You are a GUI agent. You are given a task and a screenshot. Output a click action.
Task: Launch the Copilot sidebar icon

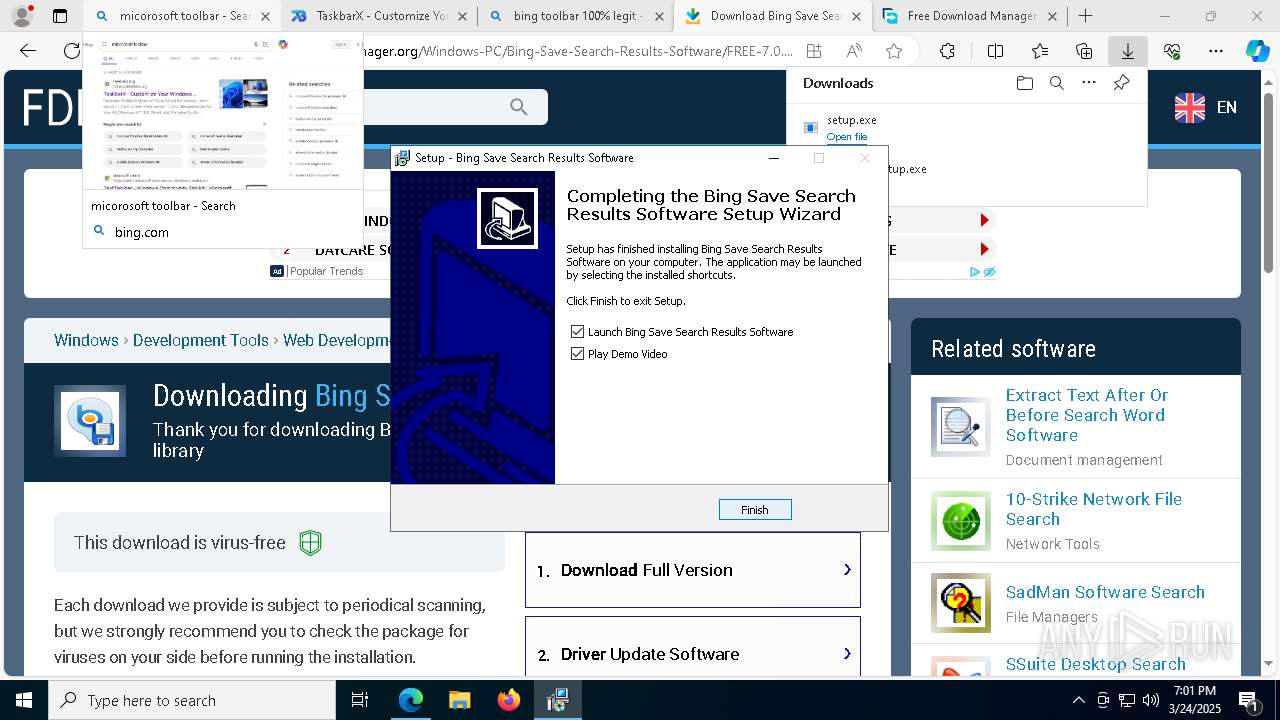(x=1258, y=51)
